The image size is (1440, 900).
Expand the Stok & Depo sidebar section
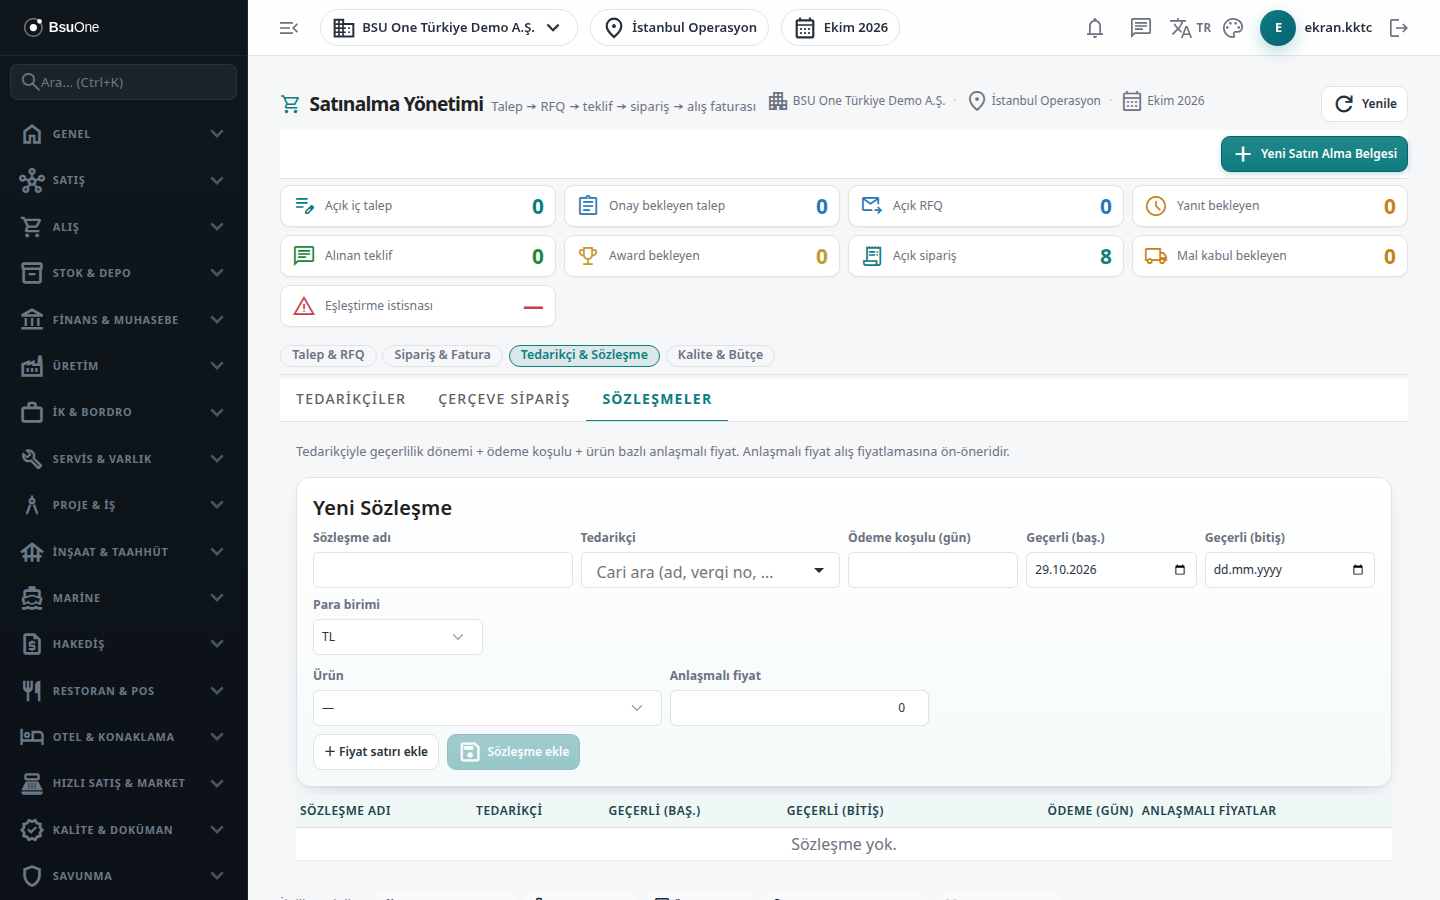pyautogui.click(x=124, y=273)
